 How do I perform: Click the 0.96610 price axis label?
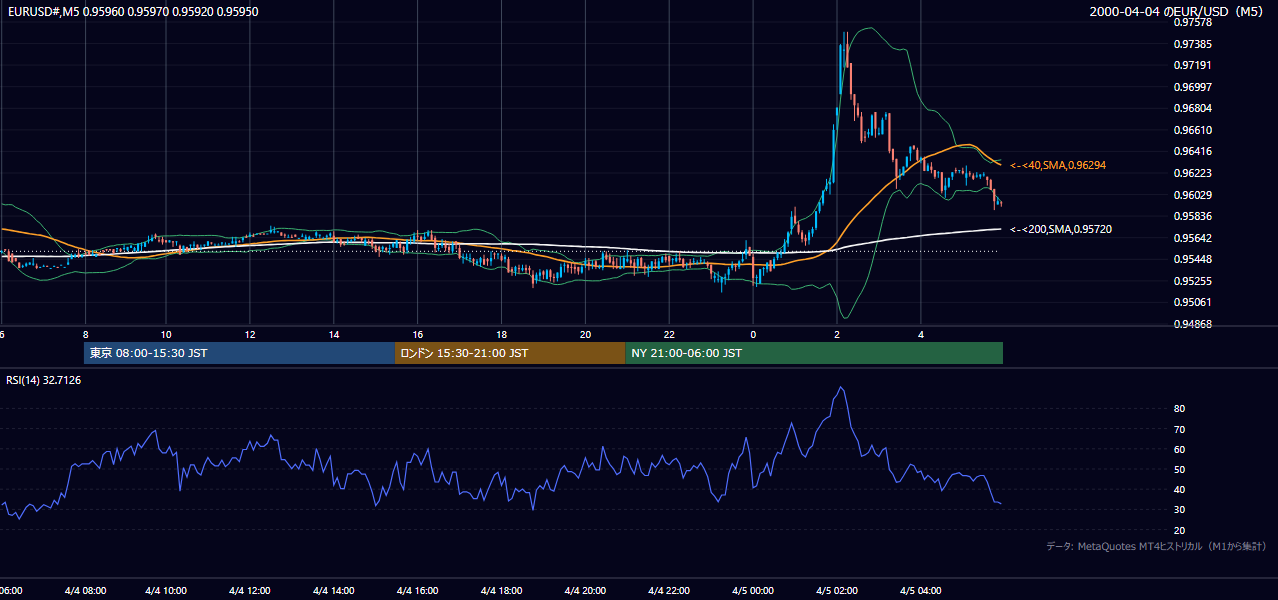tap(1192, 130)
